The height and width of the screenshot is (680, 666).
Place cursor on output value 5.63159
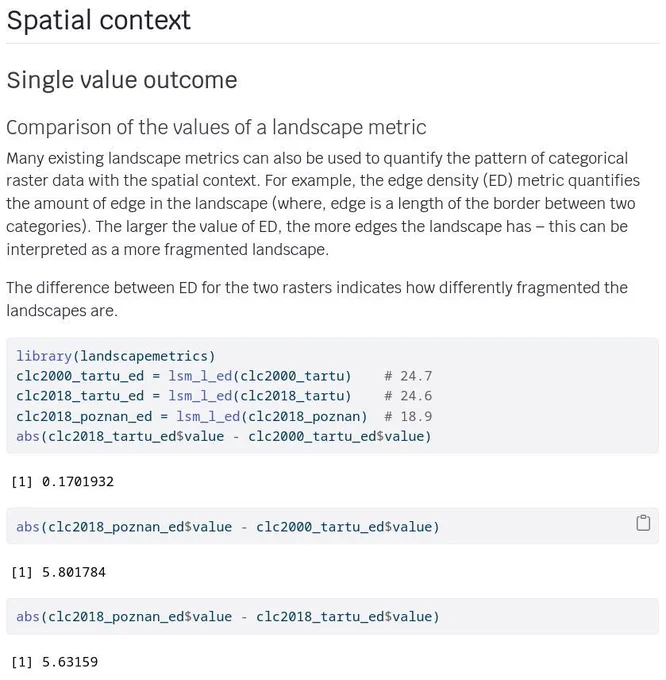point(70,662)
